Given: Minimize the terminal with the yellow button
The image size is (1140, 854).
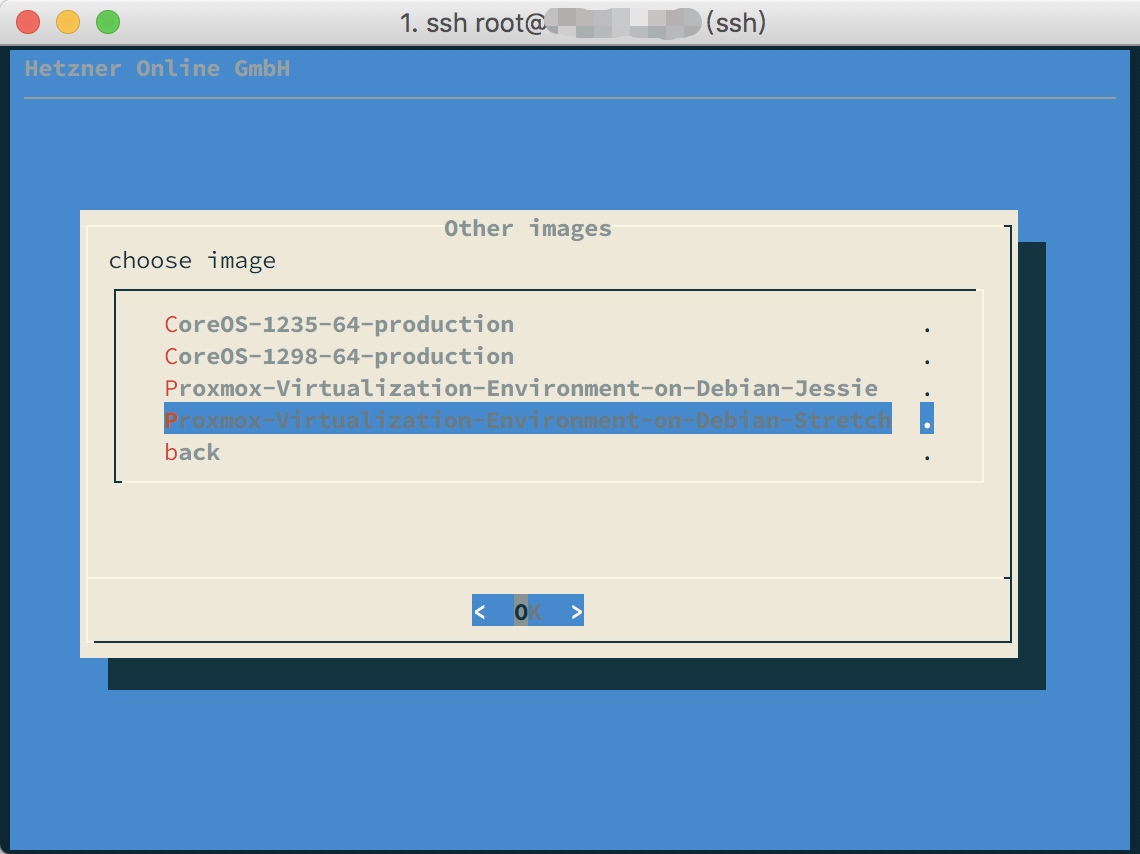Looking at the screenshot, I should 68,22.
